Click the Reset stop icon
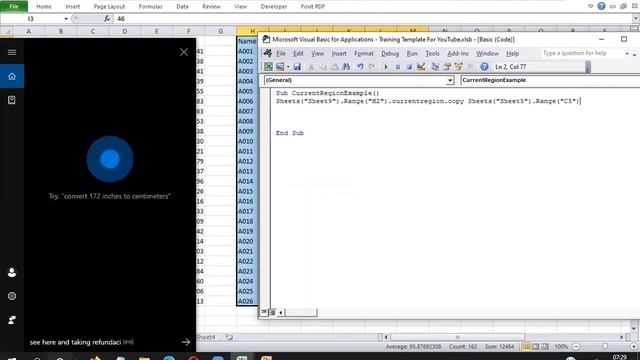This screenshot has width=640, height=360. pos(409,67)
